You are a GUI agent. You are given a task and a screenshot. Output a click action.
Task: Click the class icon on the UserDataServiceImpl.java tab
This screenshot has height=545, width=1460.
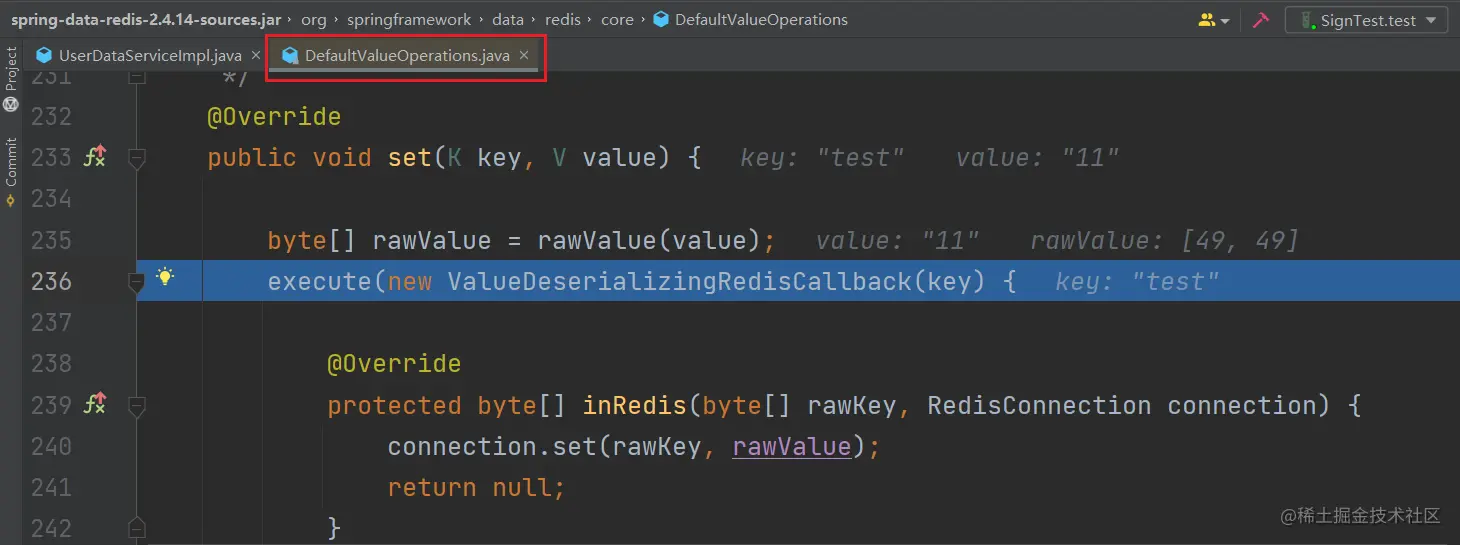[44, 56]
